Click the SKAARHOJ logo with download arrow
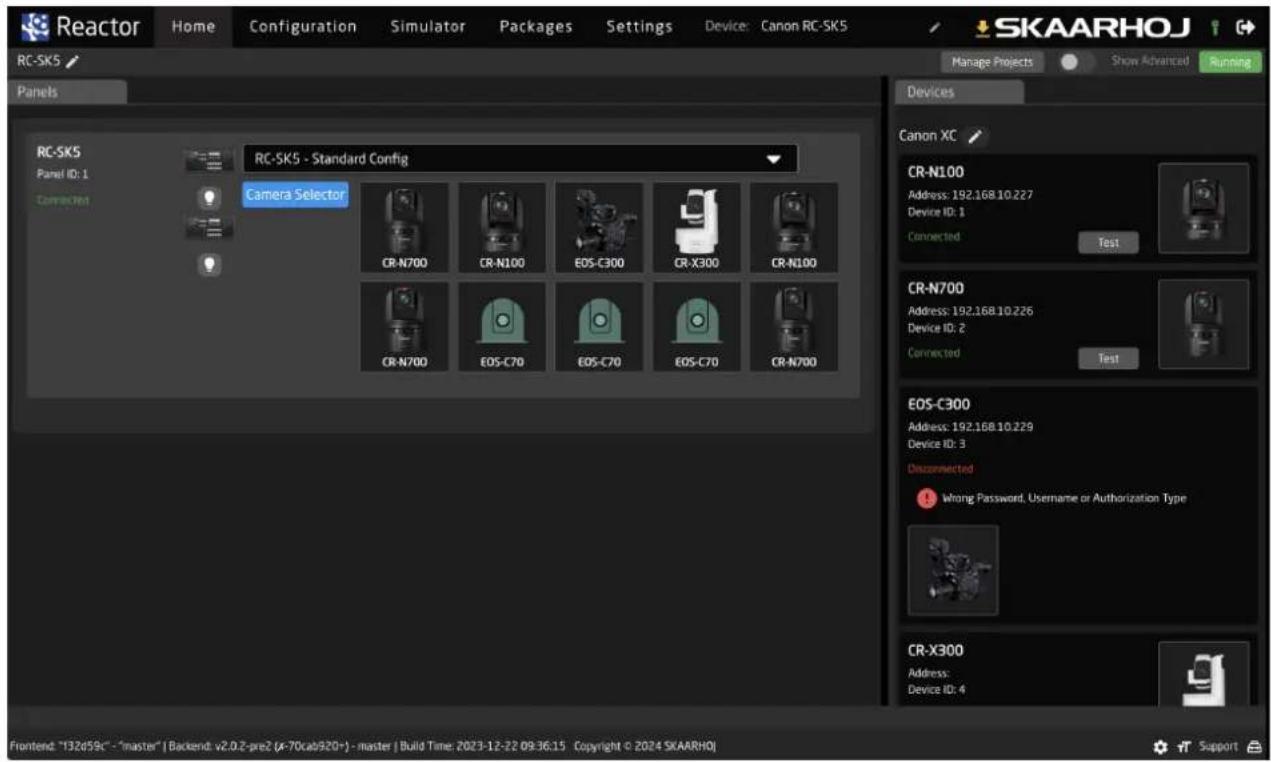The height and width of the screenshot is (762, 1271). coord(1083,26)
